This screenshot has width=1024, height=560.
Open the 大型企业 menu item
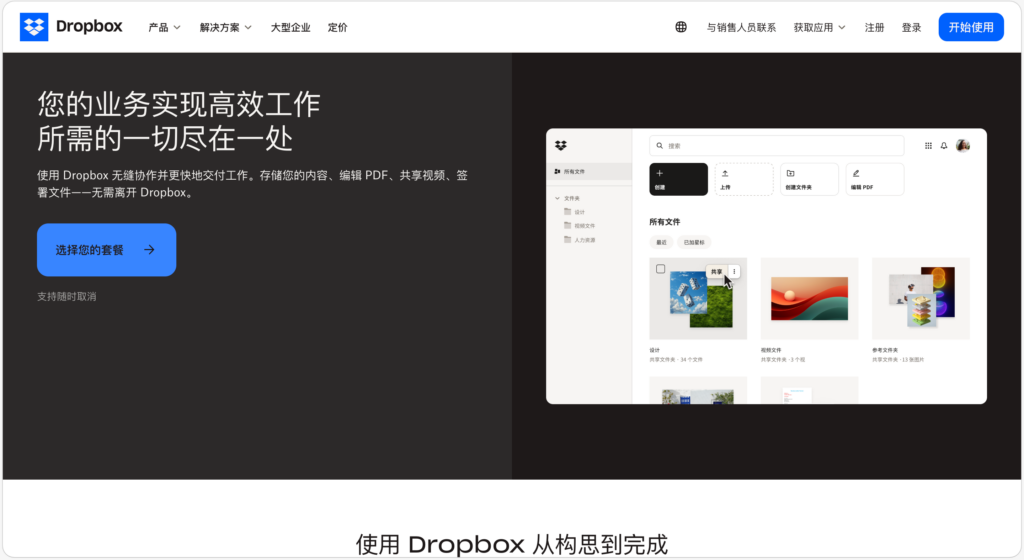click(x=290, y=27)
